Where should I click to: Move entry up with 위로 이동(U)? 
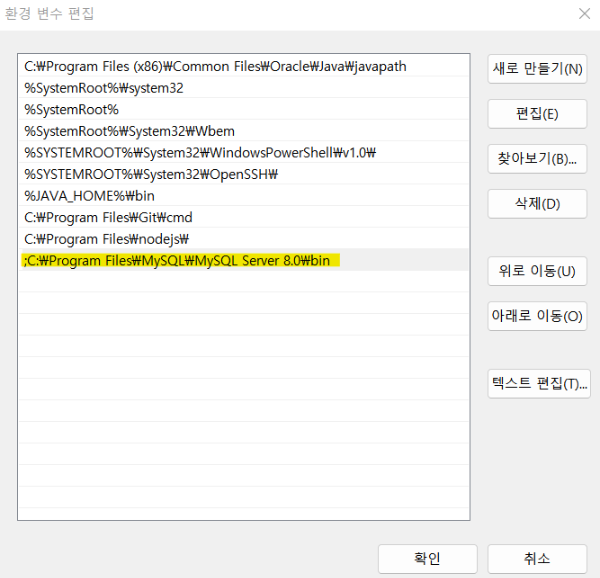tap(537, 271)
